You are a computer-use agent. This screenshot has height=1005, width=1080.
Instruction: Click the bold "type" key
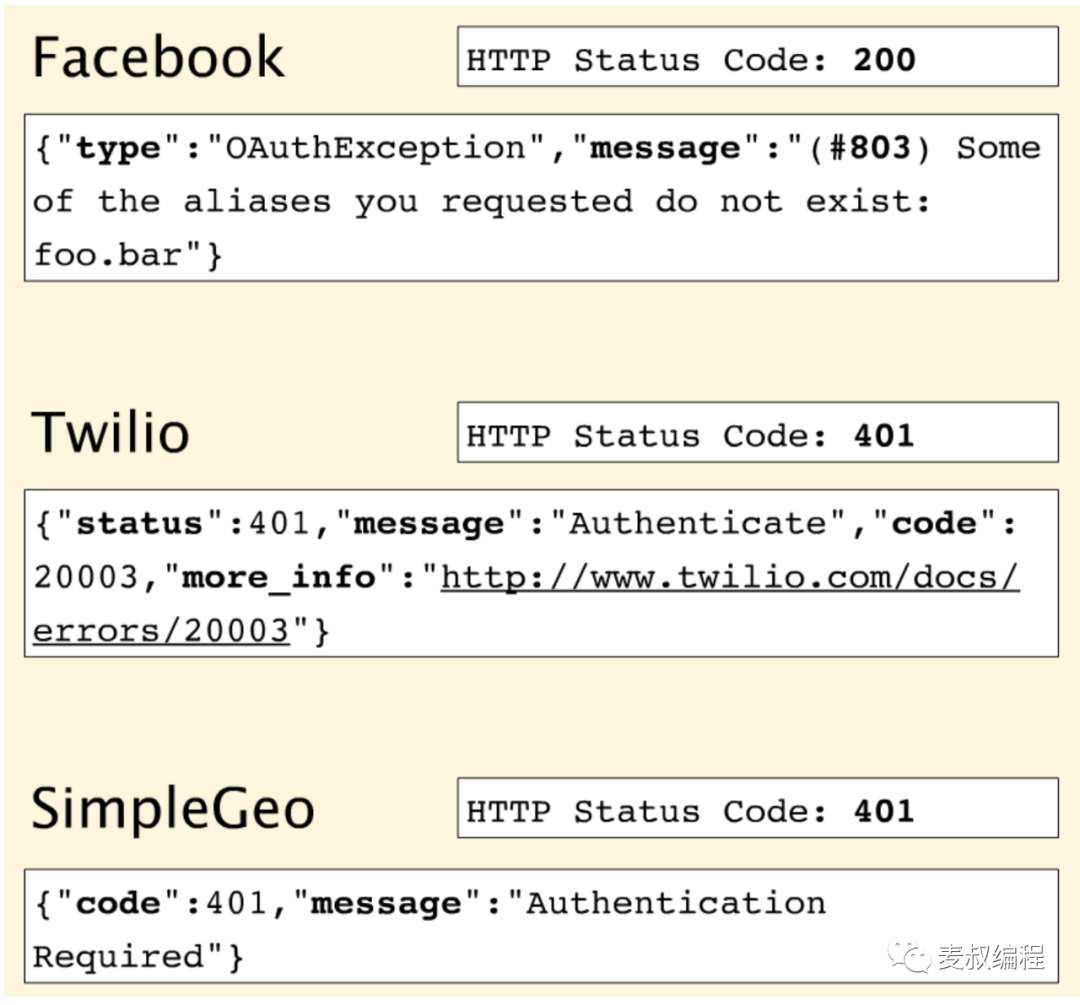point(118,149)
